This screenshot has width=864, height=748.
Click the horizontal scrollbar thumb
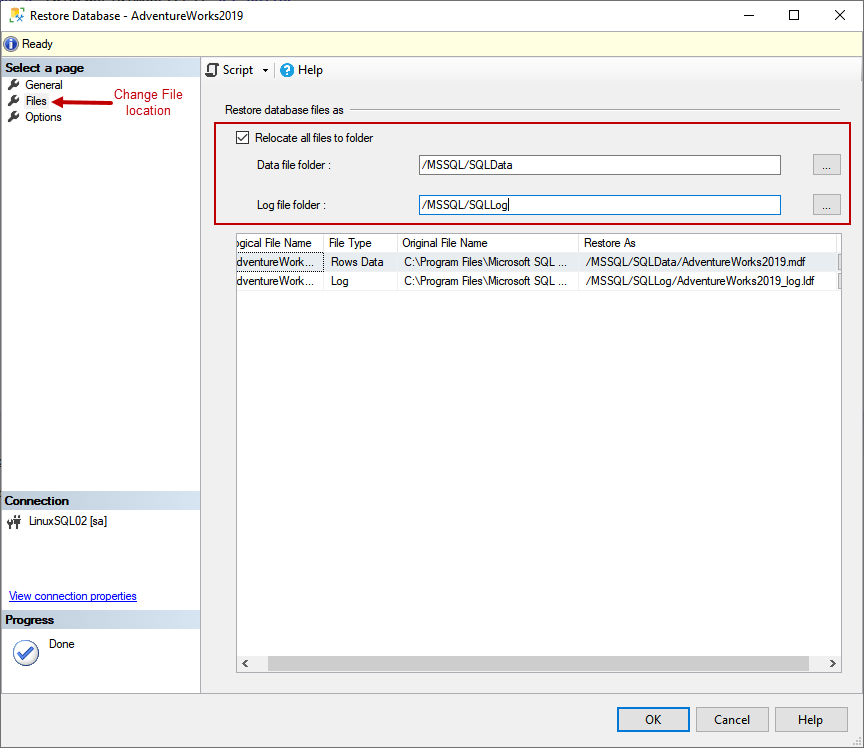pos(538,663)
